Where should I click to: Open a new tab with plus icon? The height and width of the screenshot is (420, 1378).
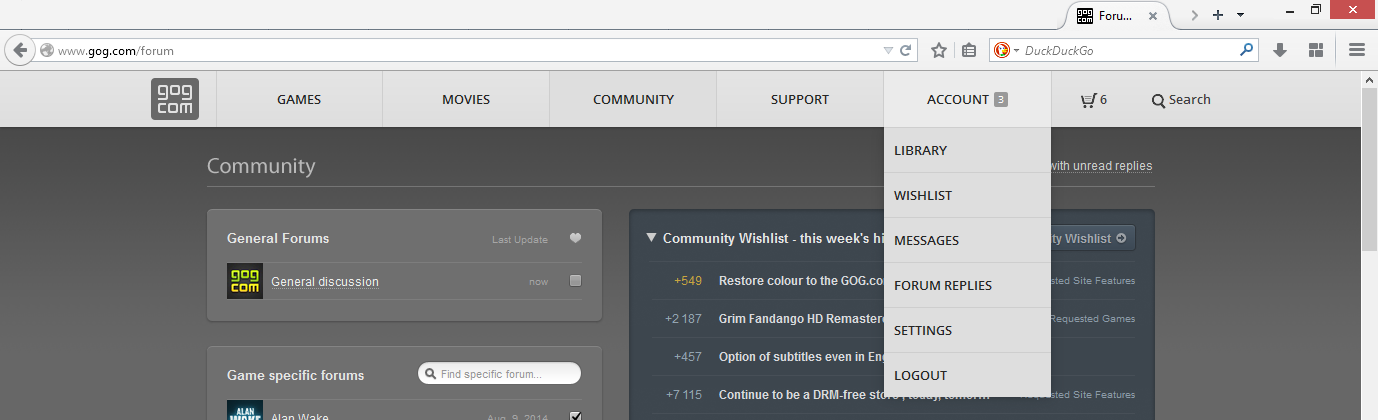(x=1218, y=15)
